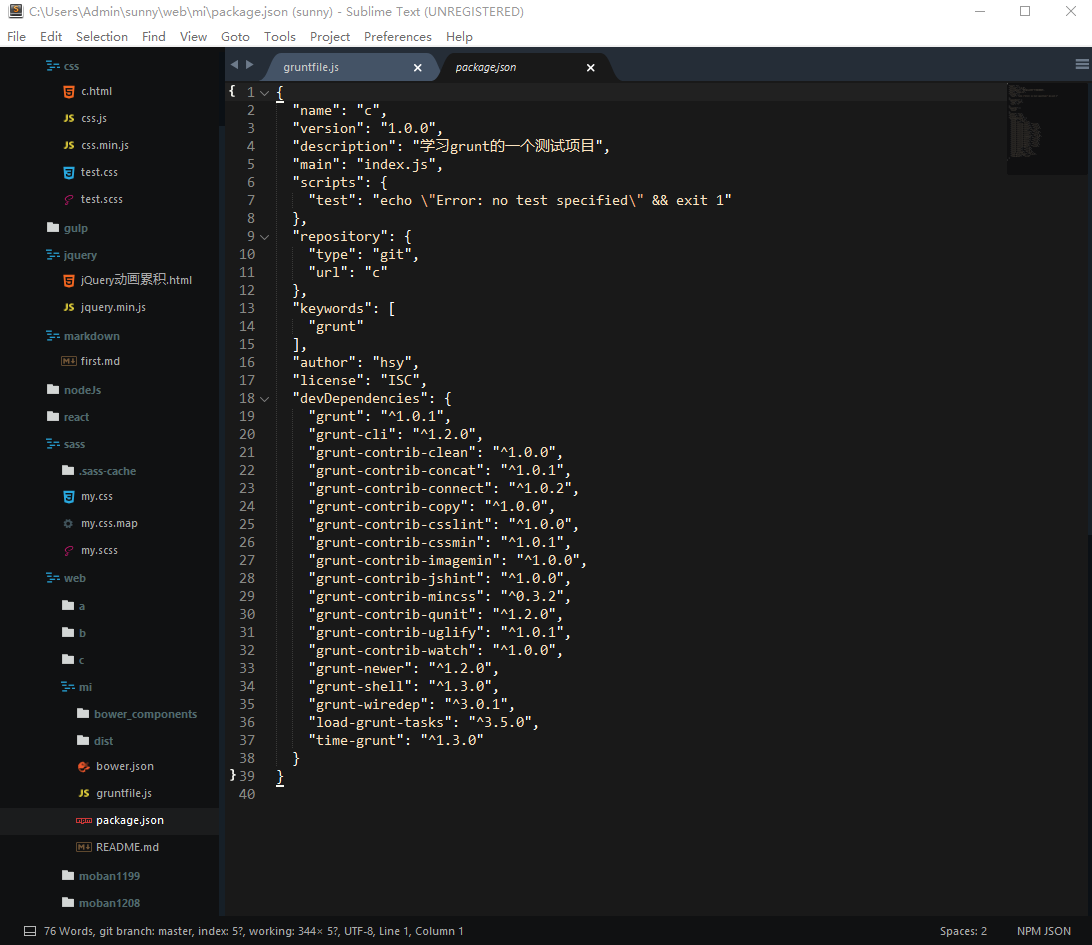This screenshot has width=1092, height=945.
Task: Click the react folder icon
Action: click(x=53, y=416)
